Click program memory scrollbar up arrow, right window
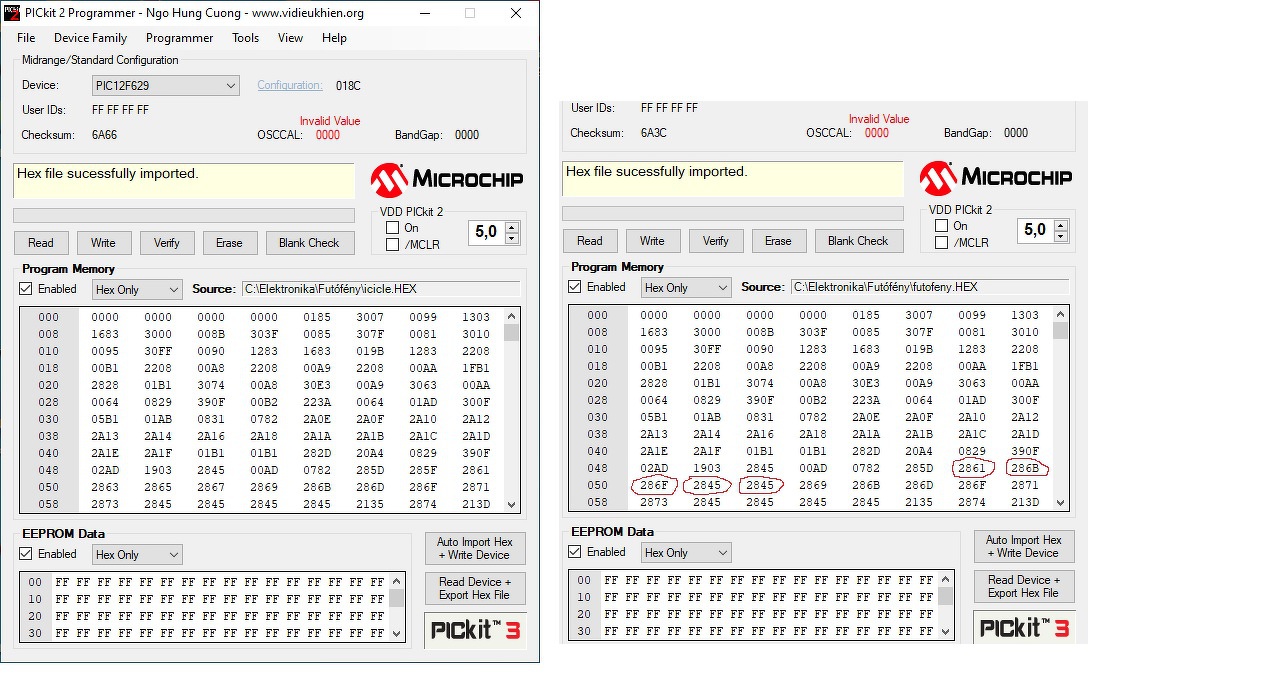Image resolution: width=1276 pixels, height=686 pixels. click(1061, 314)
